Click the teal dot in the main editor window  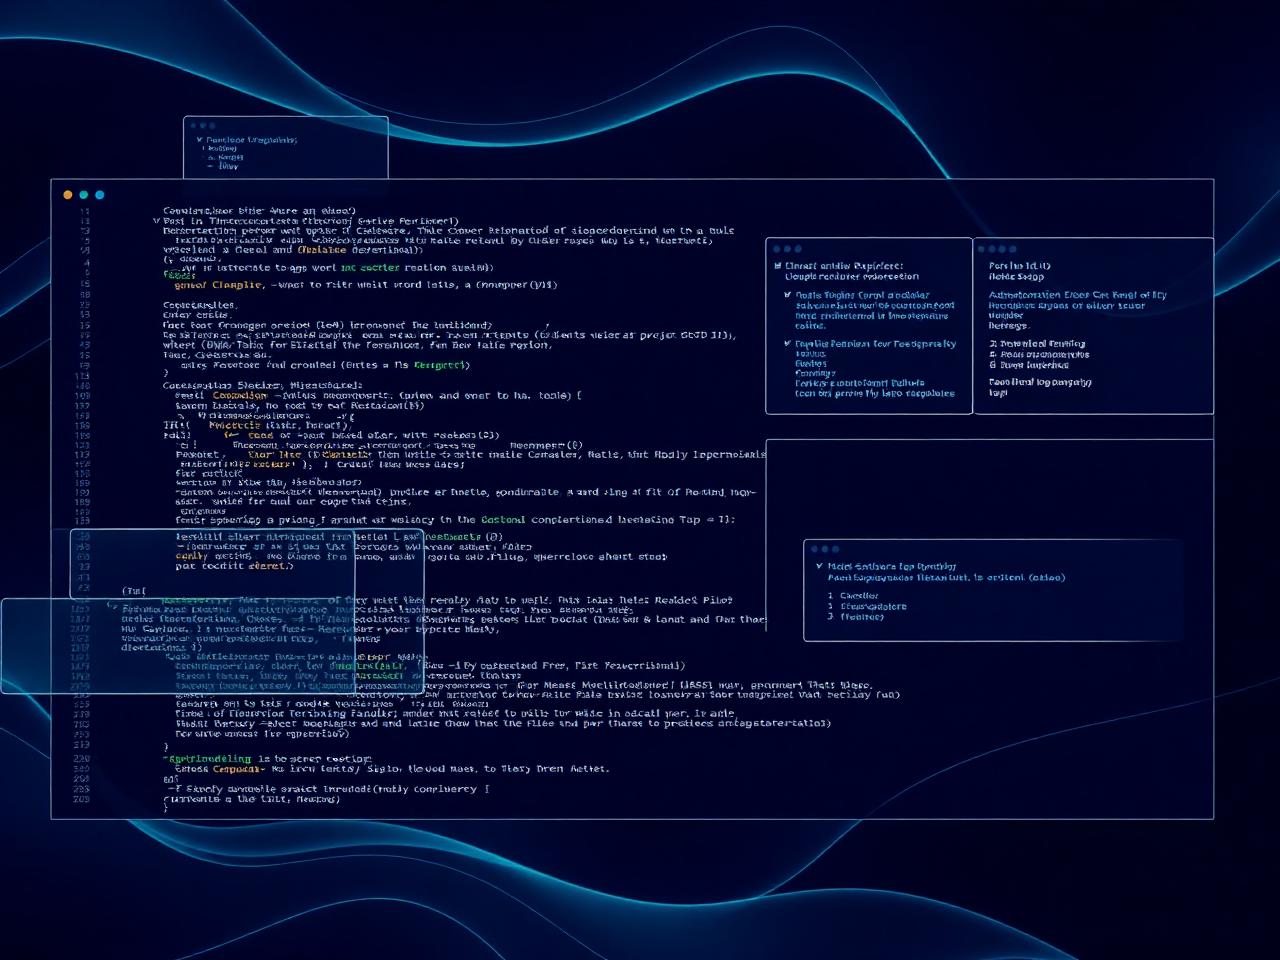pyautogui.click(x=84, y=195)
